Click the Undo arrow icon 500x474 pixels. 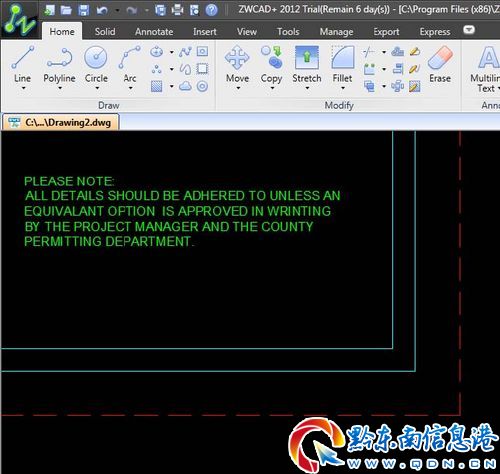102,11
